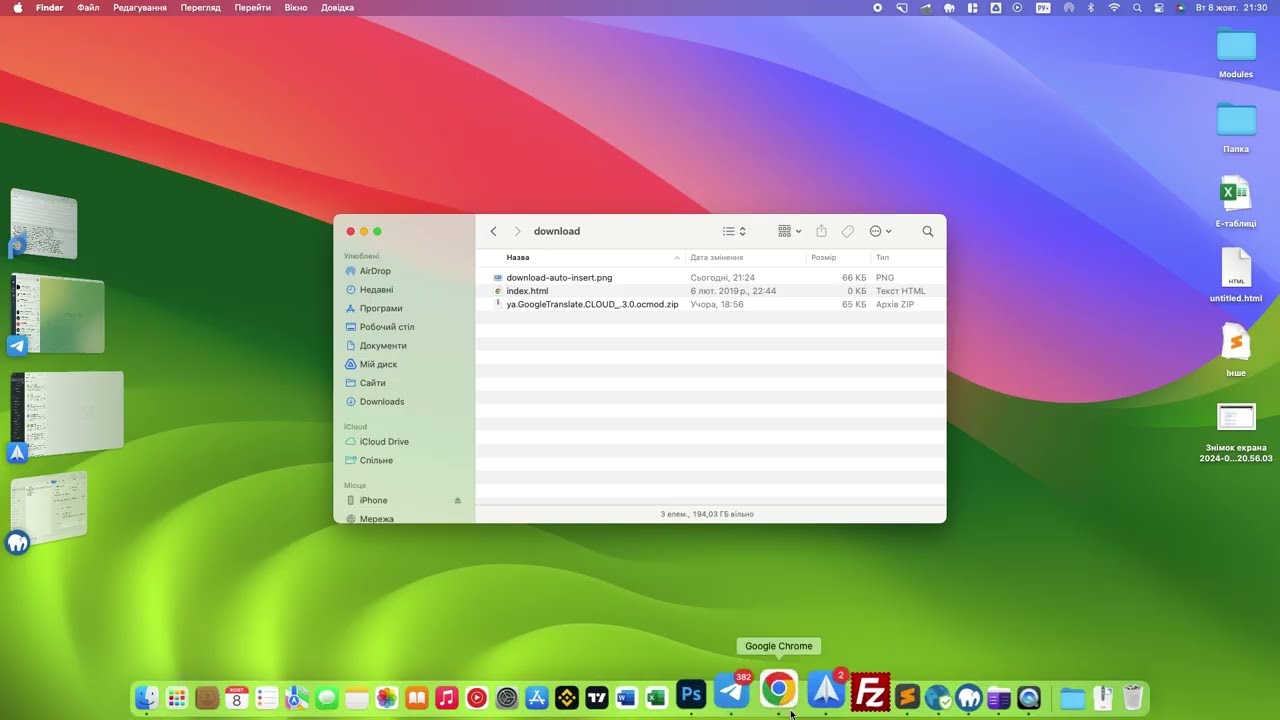Open the Apple menu
This screenshot has height=720, width=1280.
[x=17, y=7]
